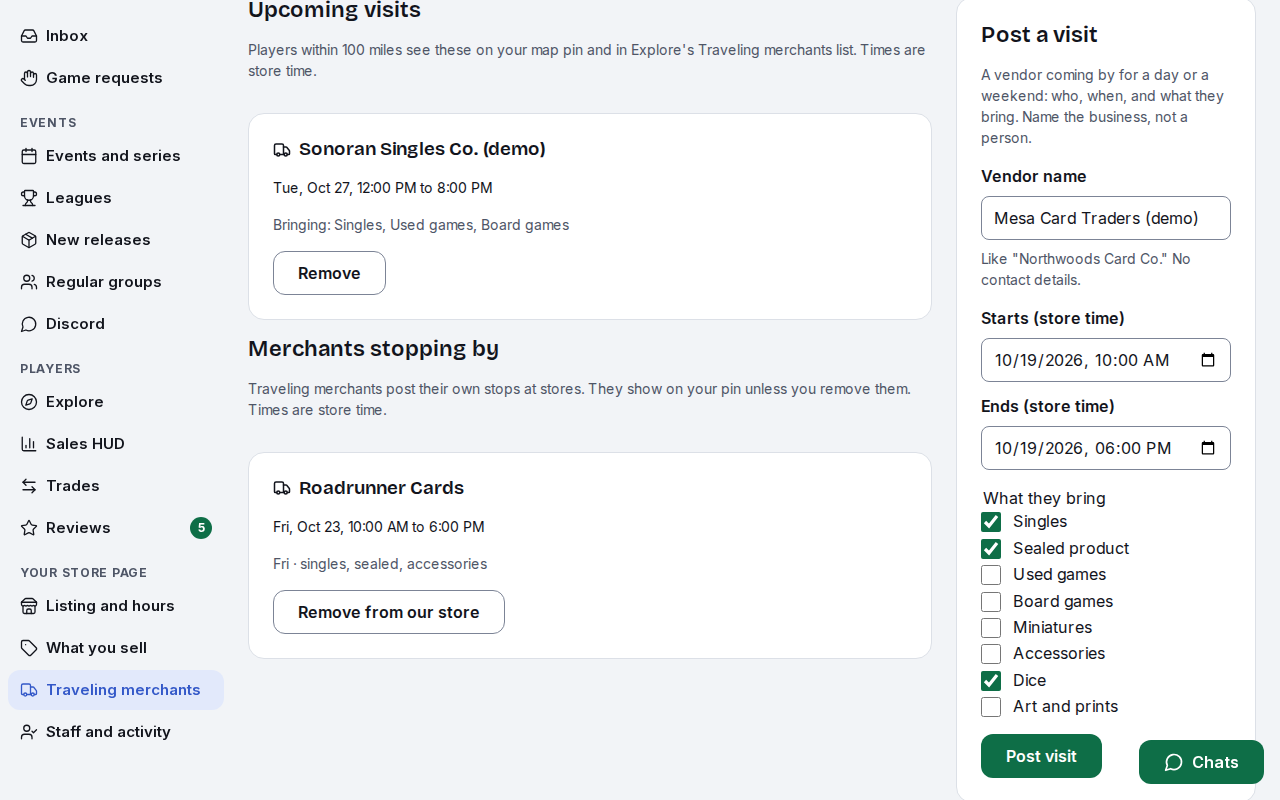Enable the Art and prints checkbox

click(x=991, y=707)
